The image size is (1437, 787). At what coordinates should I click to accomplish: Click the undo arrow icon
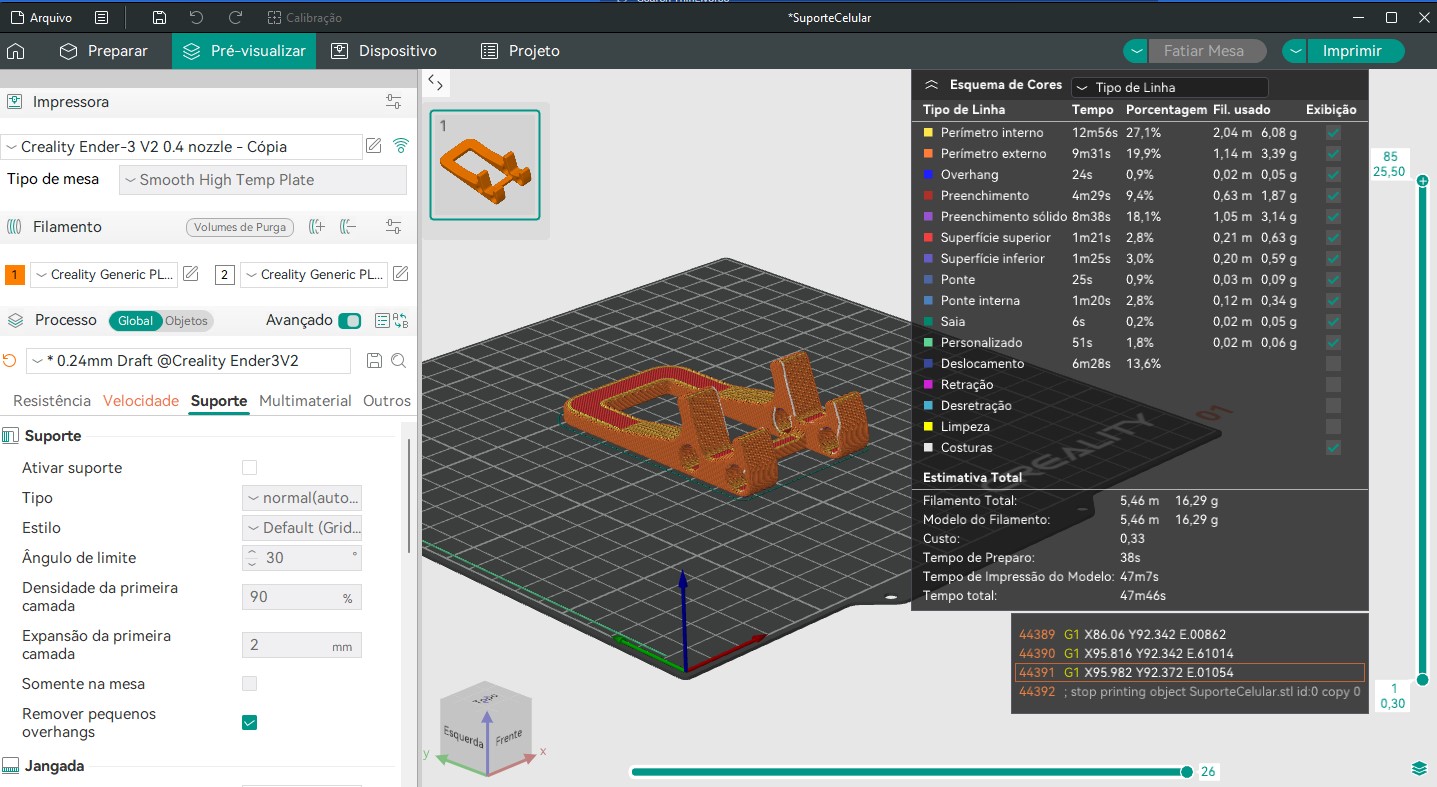tap(197, 18)
